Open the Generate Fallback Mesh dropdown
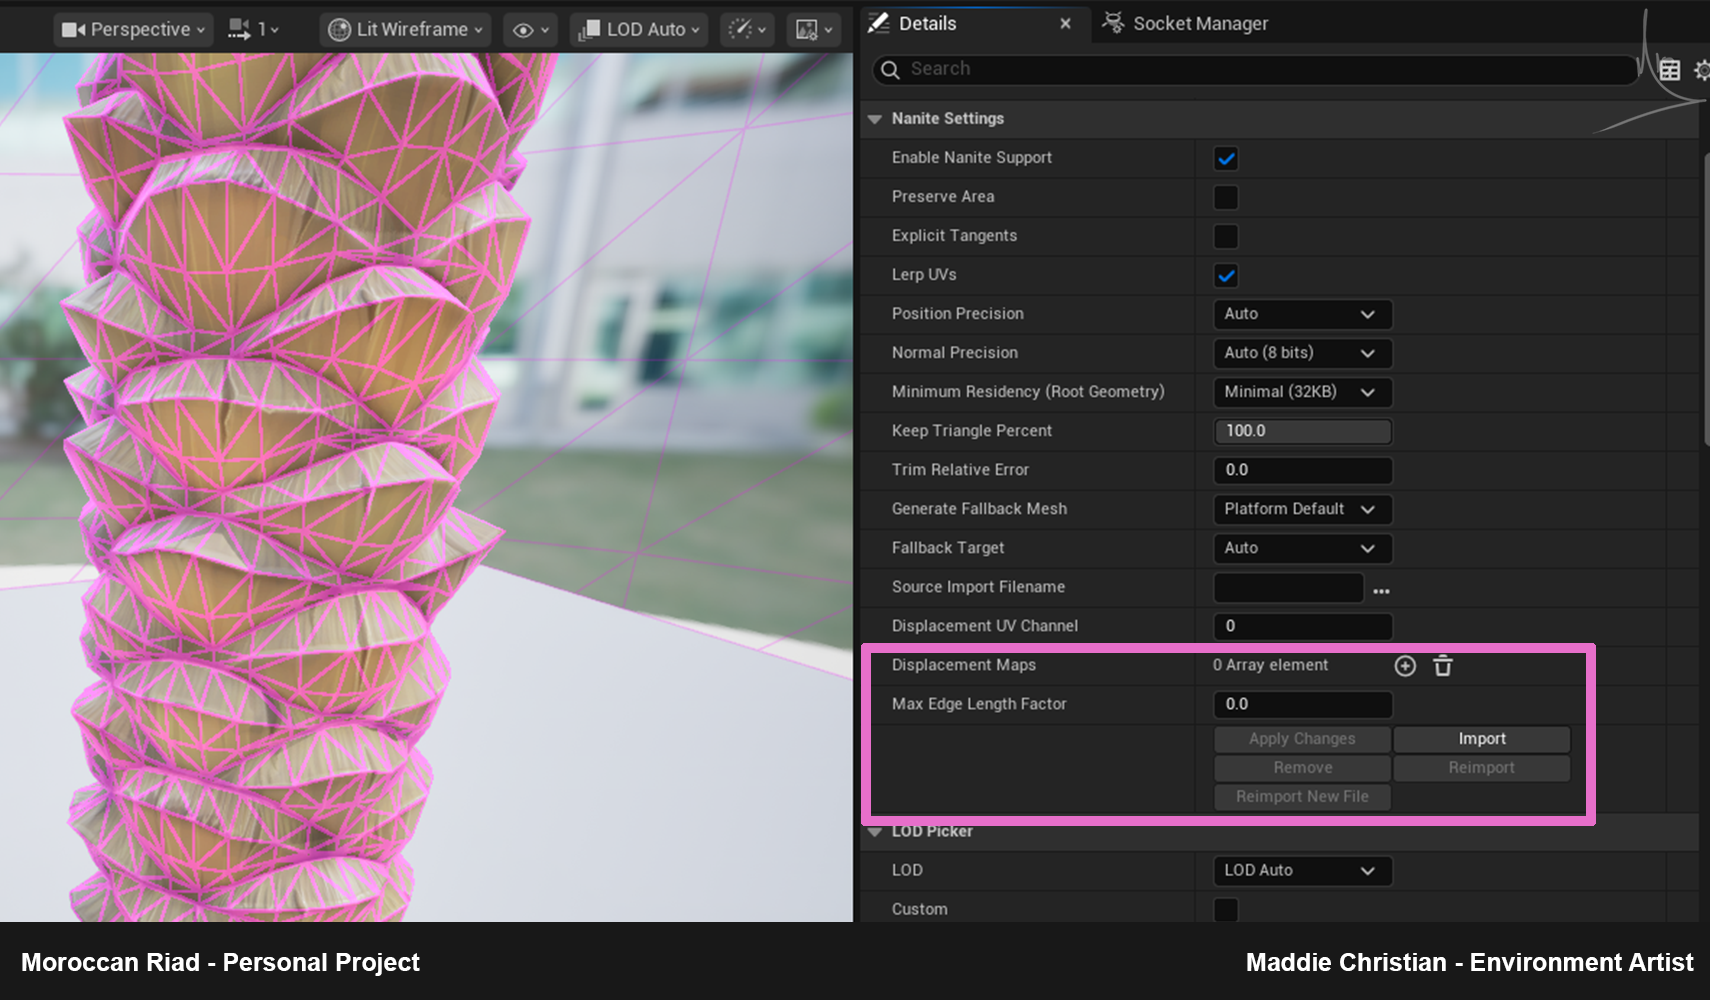 point(1302,509)
